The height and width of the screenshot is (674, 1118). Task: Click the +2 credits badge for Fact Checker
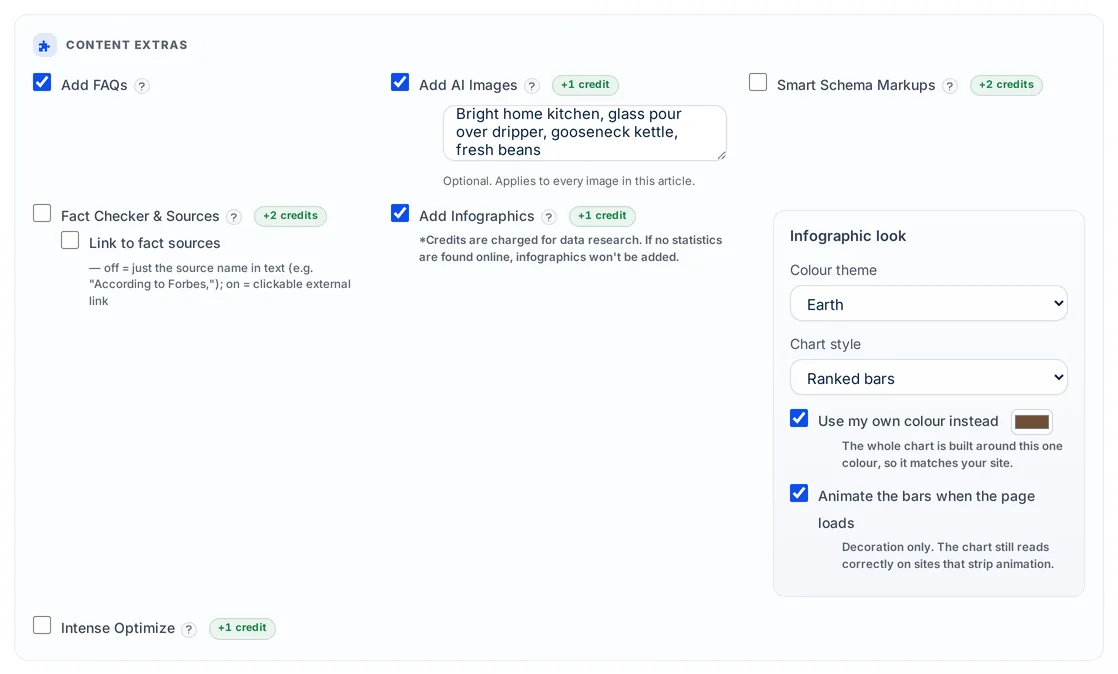coord(290,216)
